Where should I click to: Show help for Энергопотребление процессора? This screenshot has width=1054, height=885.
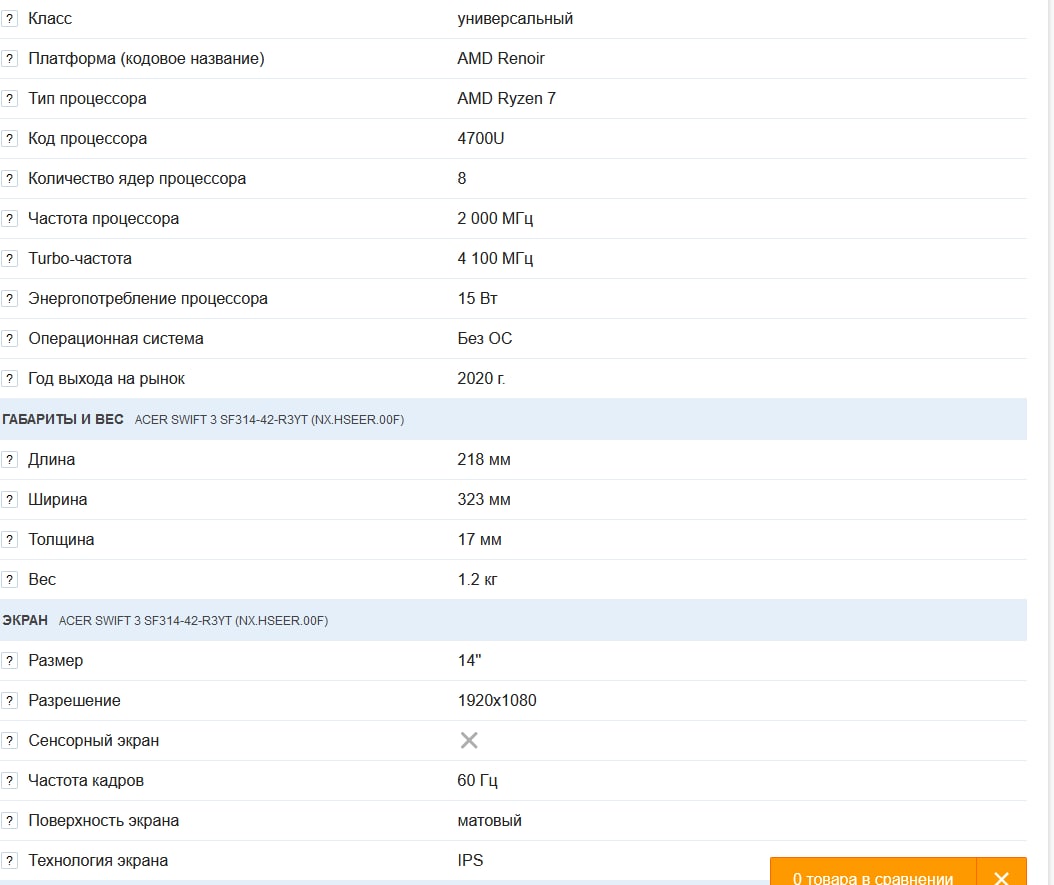point(9,298)
